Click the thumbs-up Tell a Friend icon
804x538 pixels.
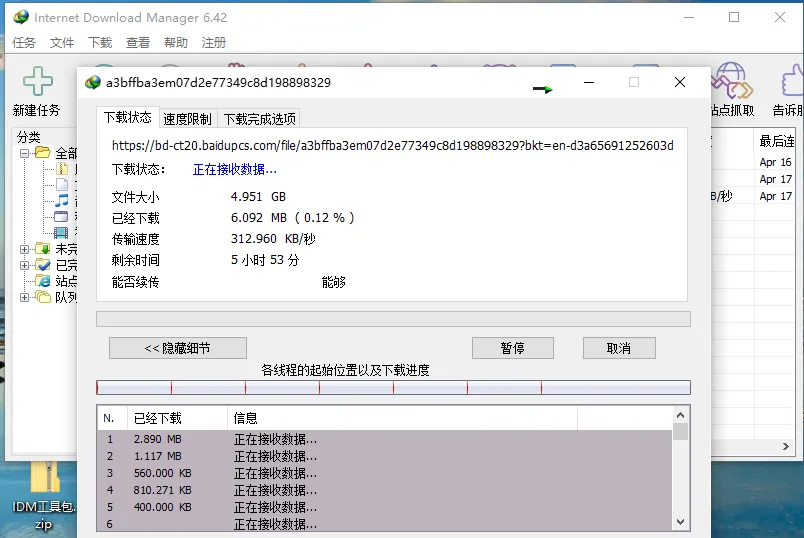(793, 81)
